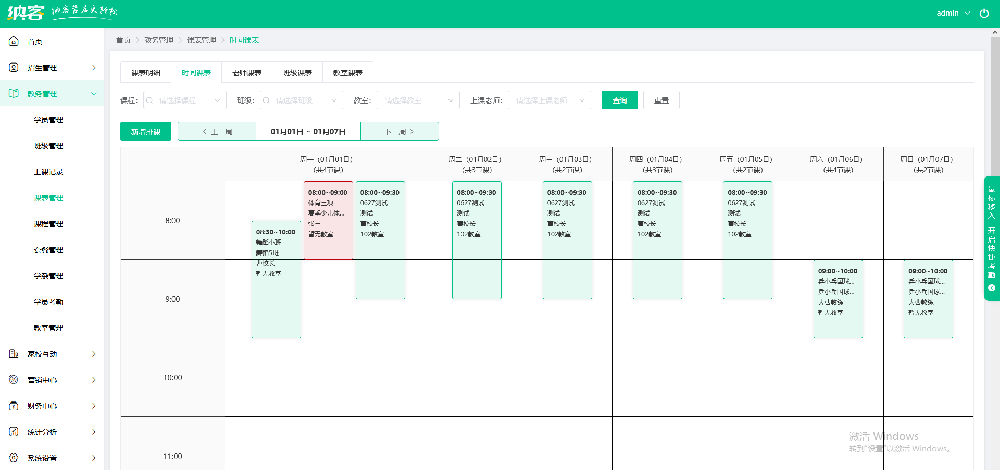Screen dimensions: 1000x470
Task: Click the 营销中心 sidebar icon
Action: click(x=14, y=379)
